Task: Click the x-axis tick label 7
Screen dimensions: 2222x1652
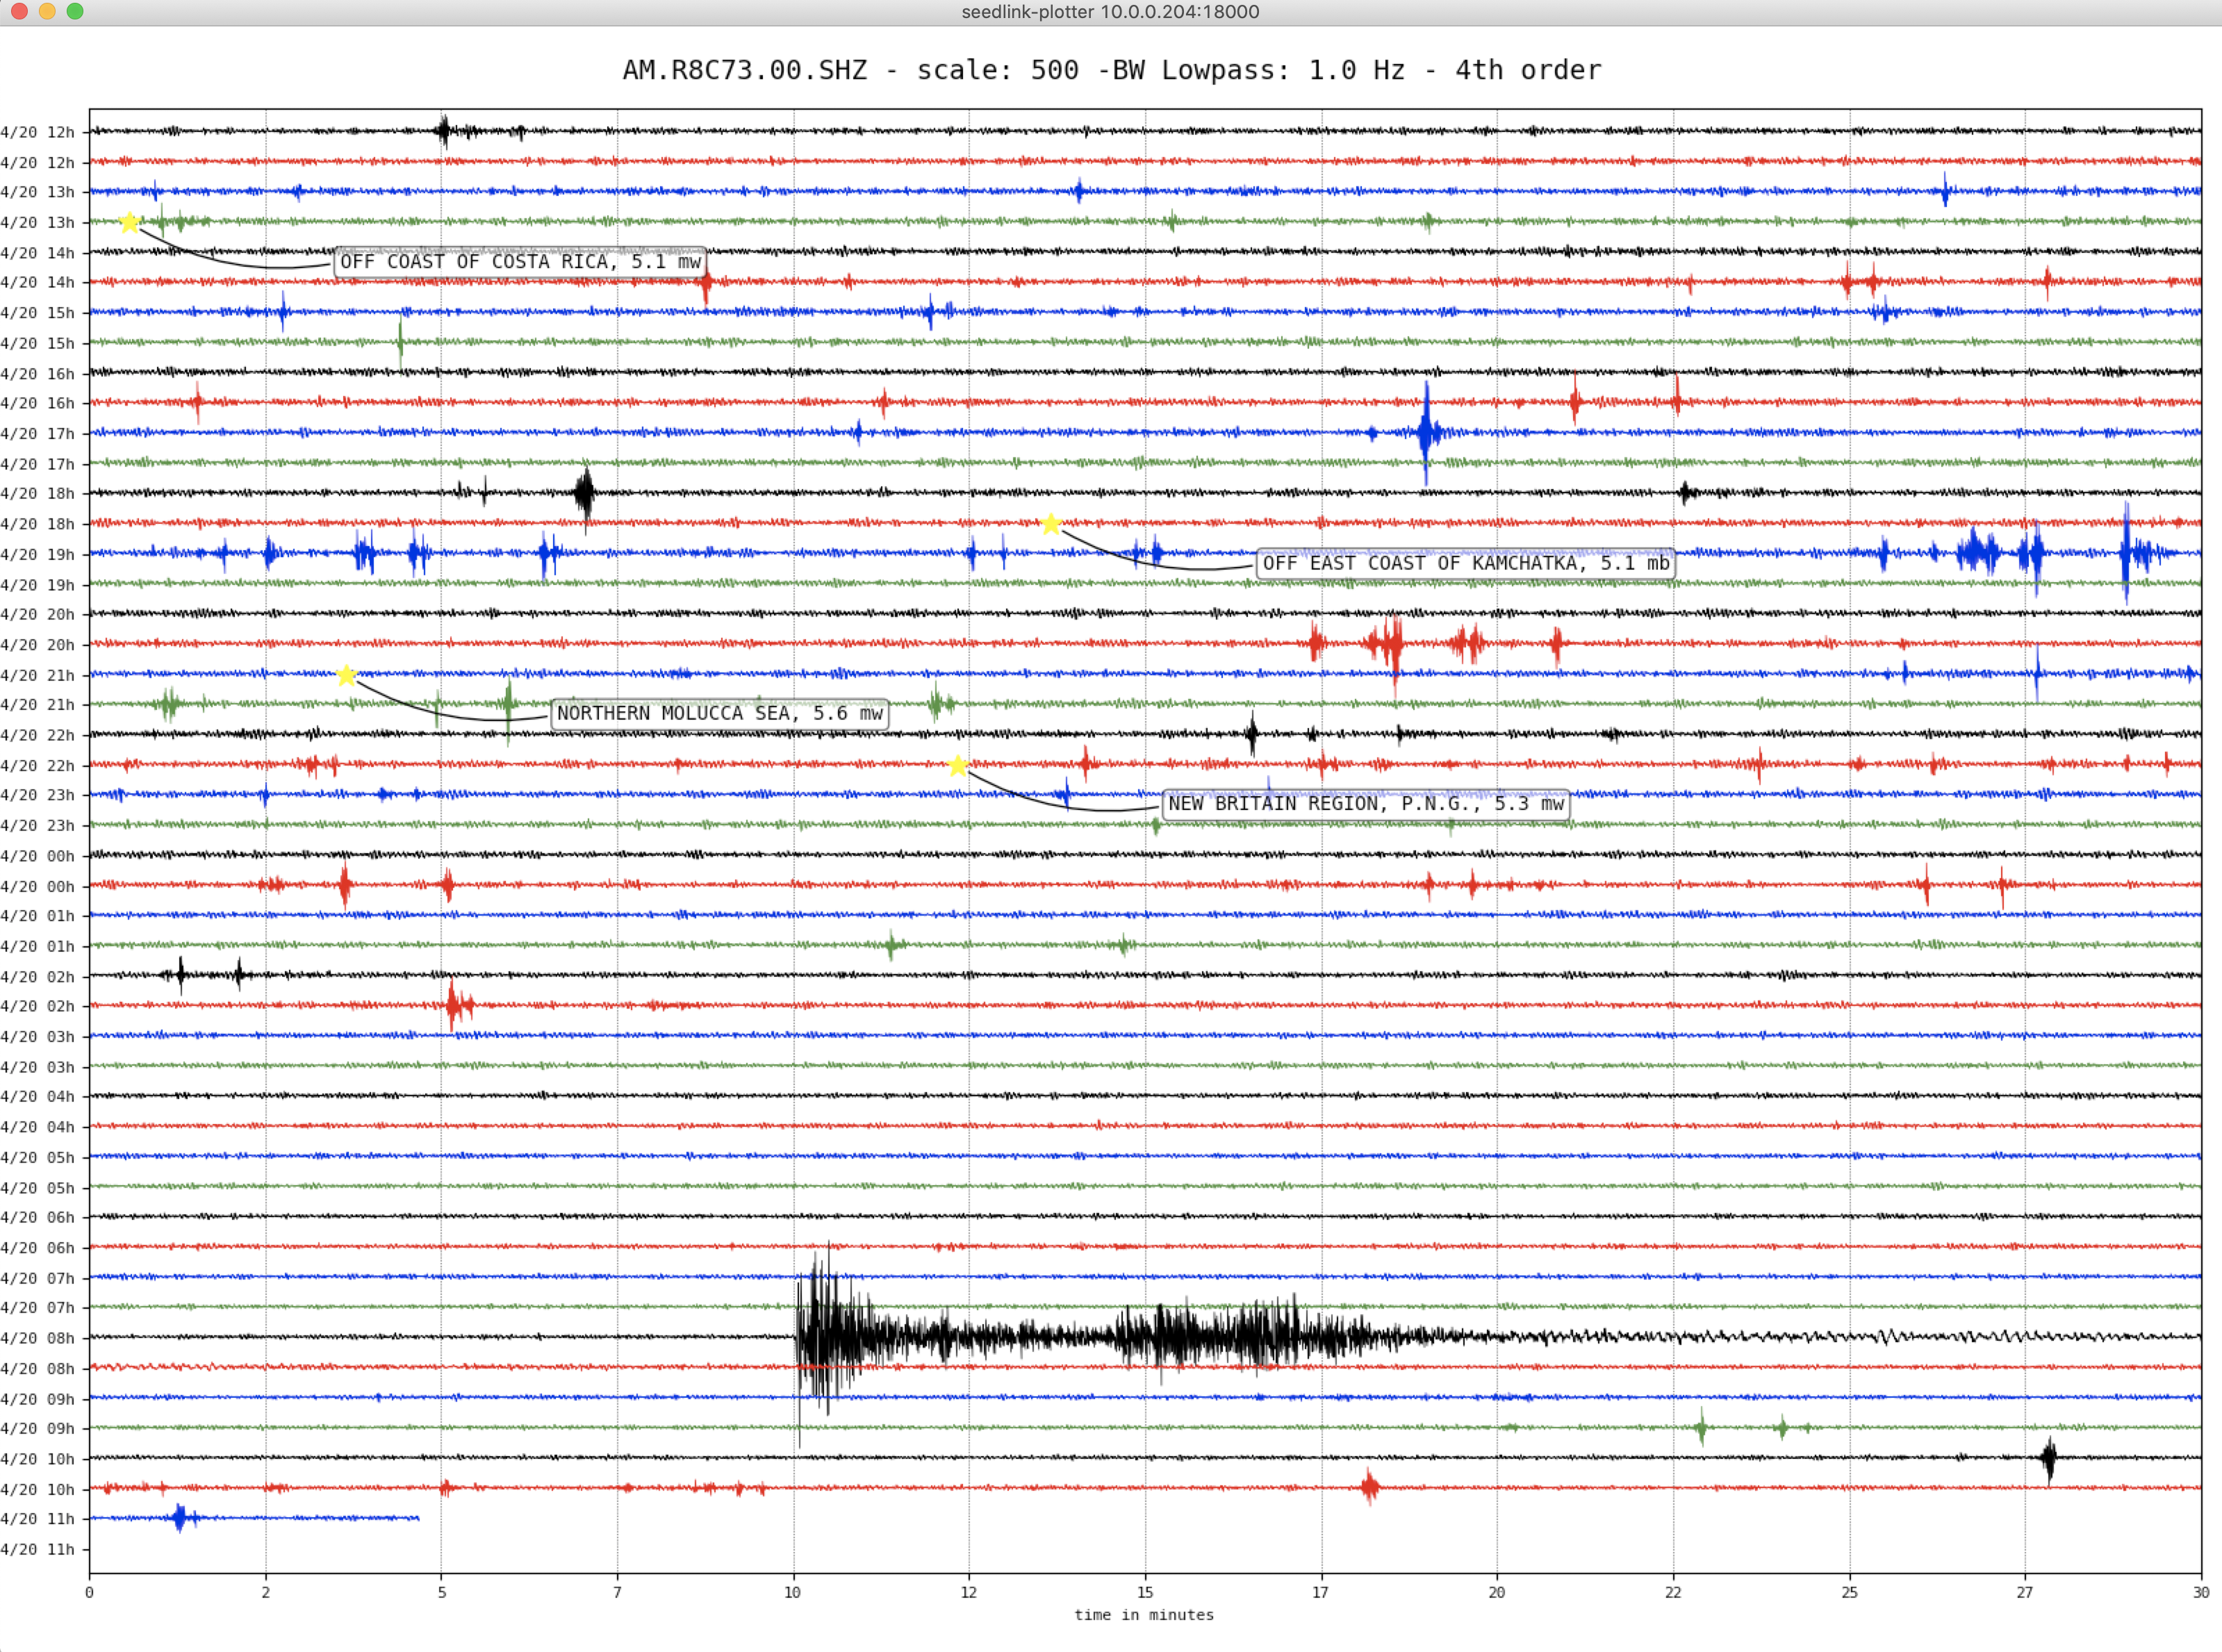Action: 617,1592
